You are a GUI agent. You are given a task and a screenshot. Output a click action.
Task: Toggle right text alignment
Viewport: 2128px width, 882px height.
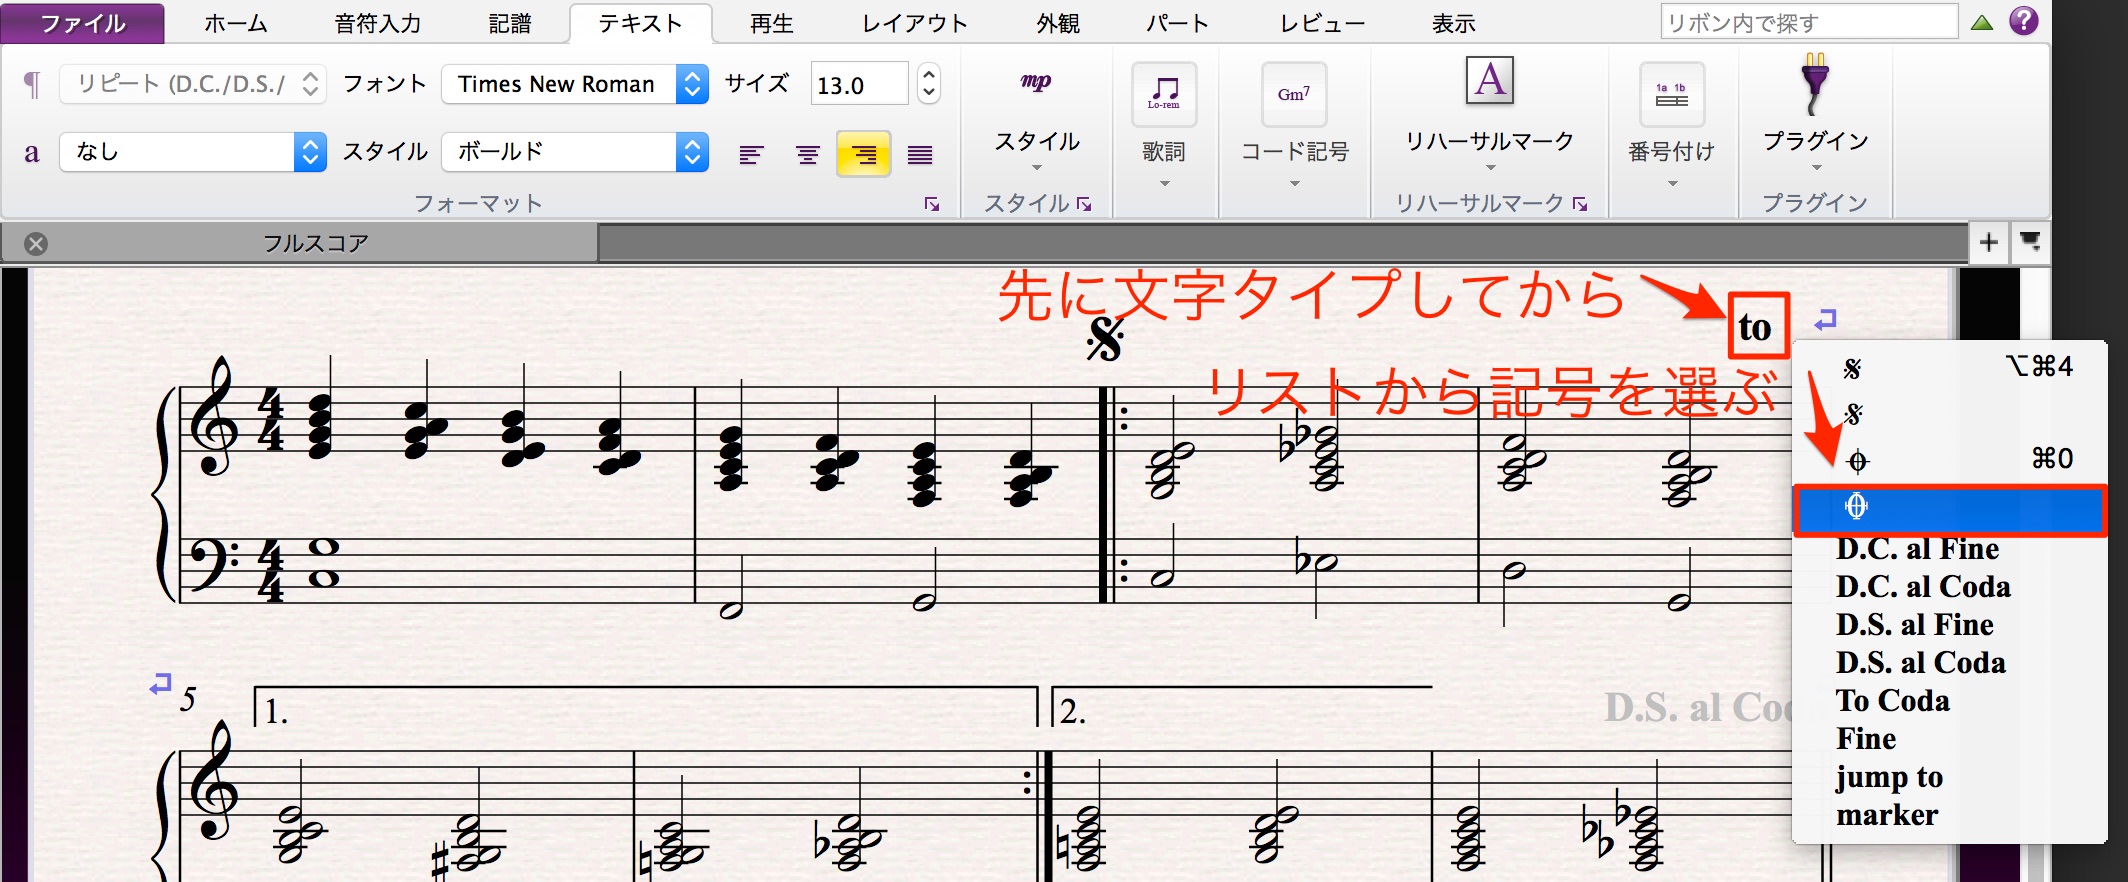click(x=864, y=154)
